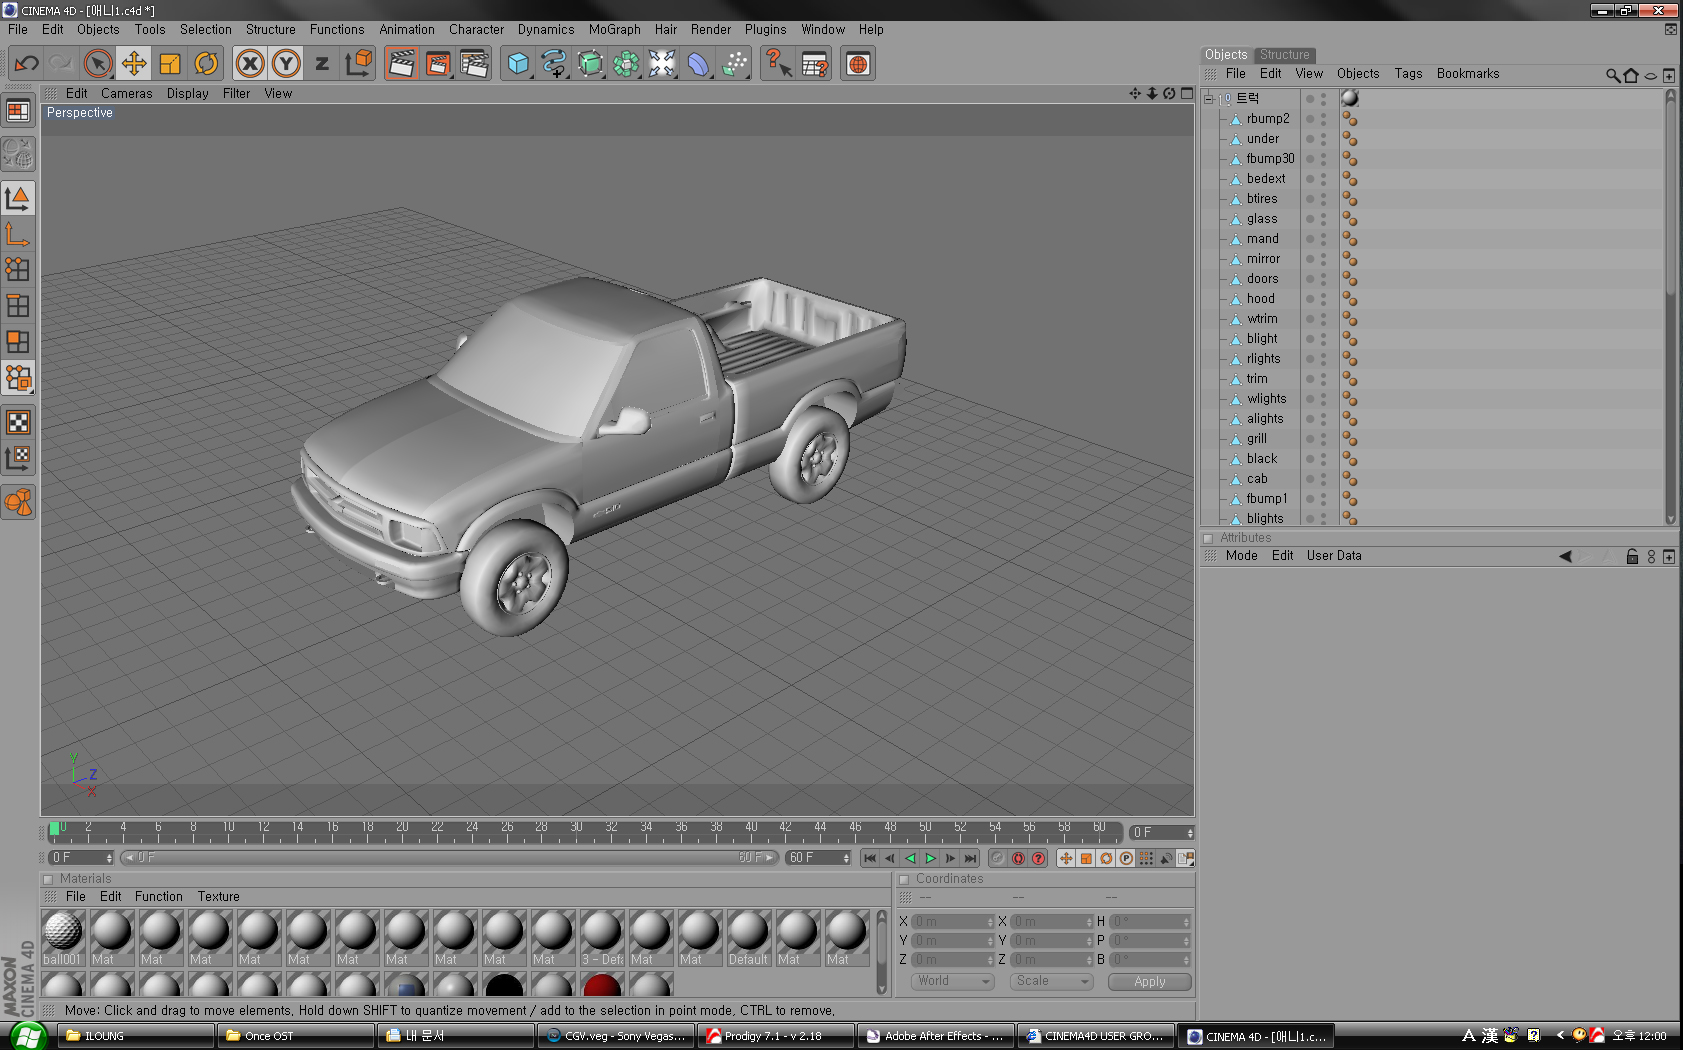Open the Render menu
This screenshot has width=1683, height=1050.
711,30
